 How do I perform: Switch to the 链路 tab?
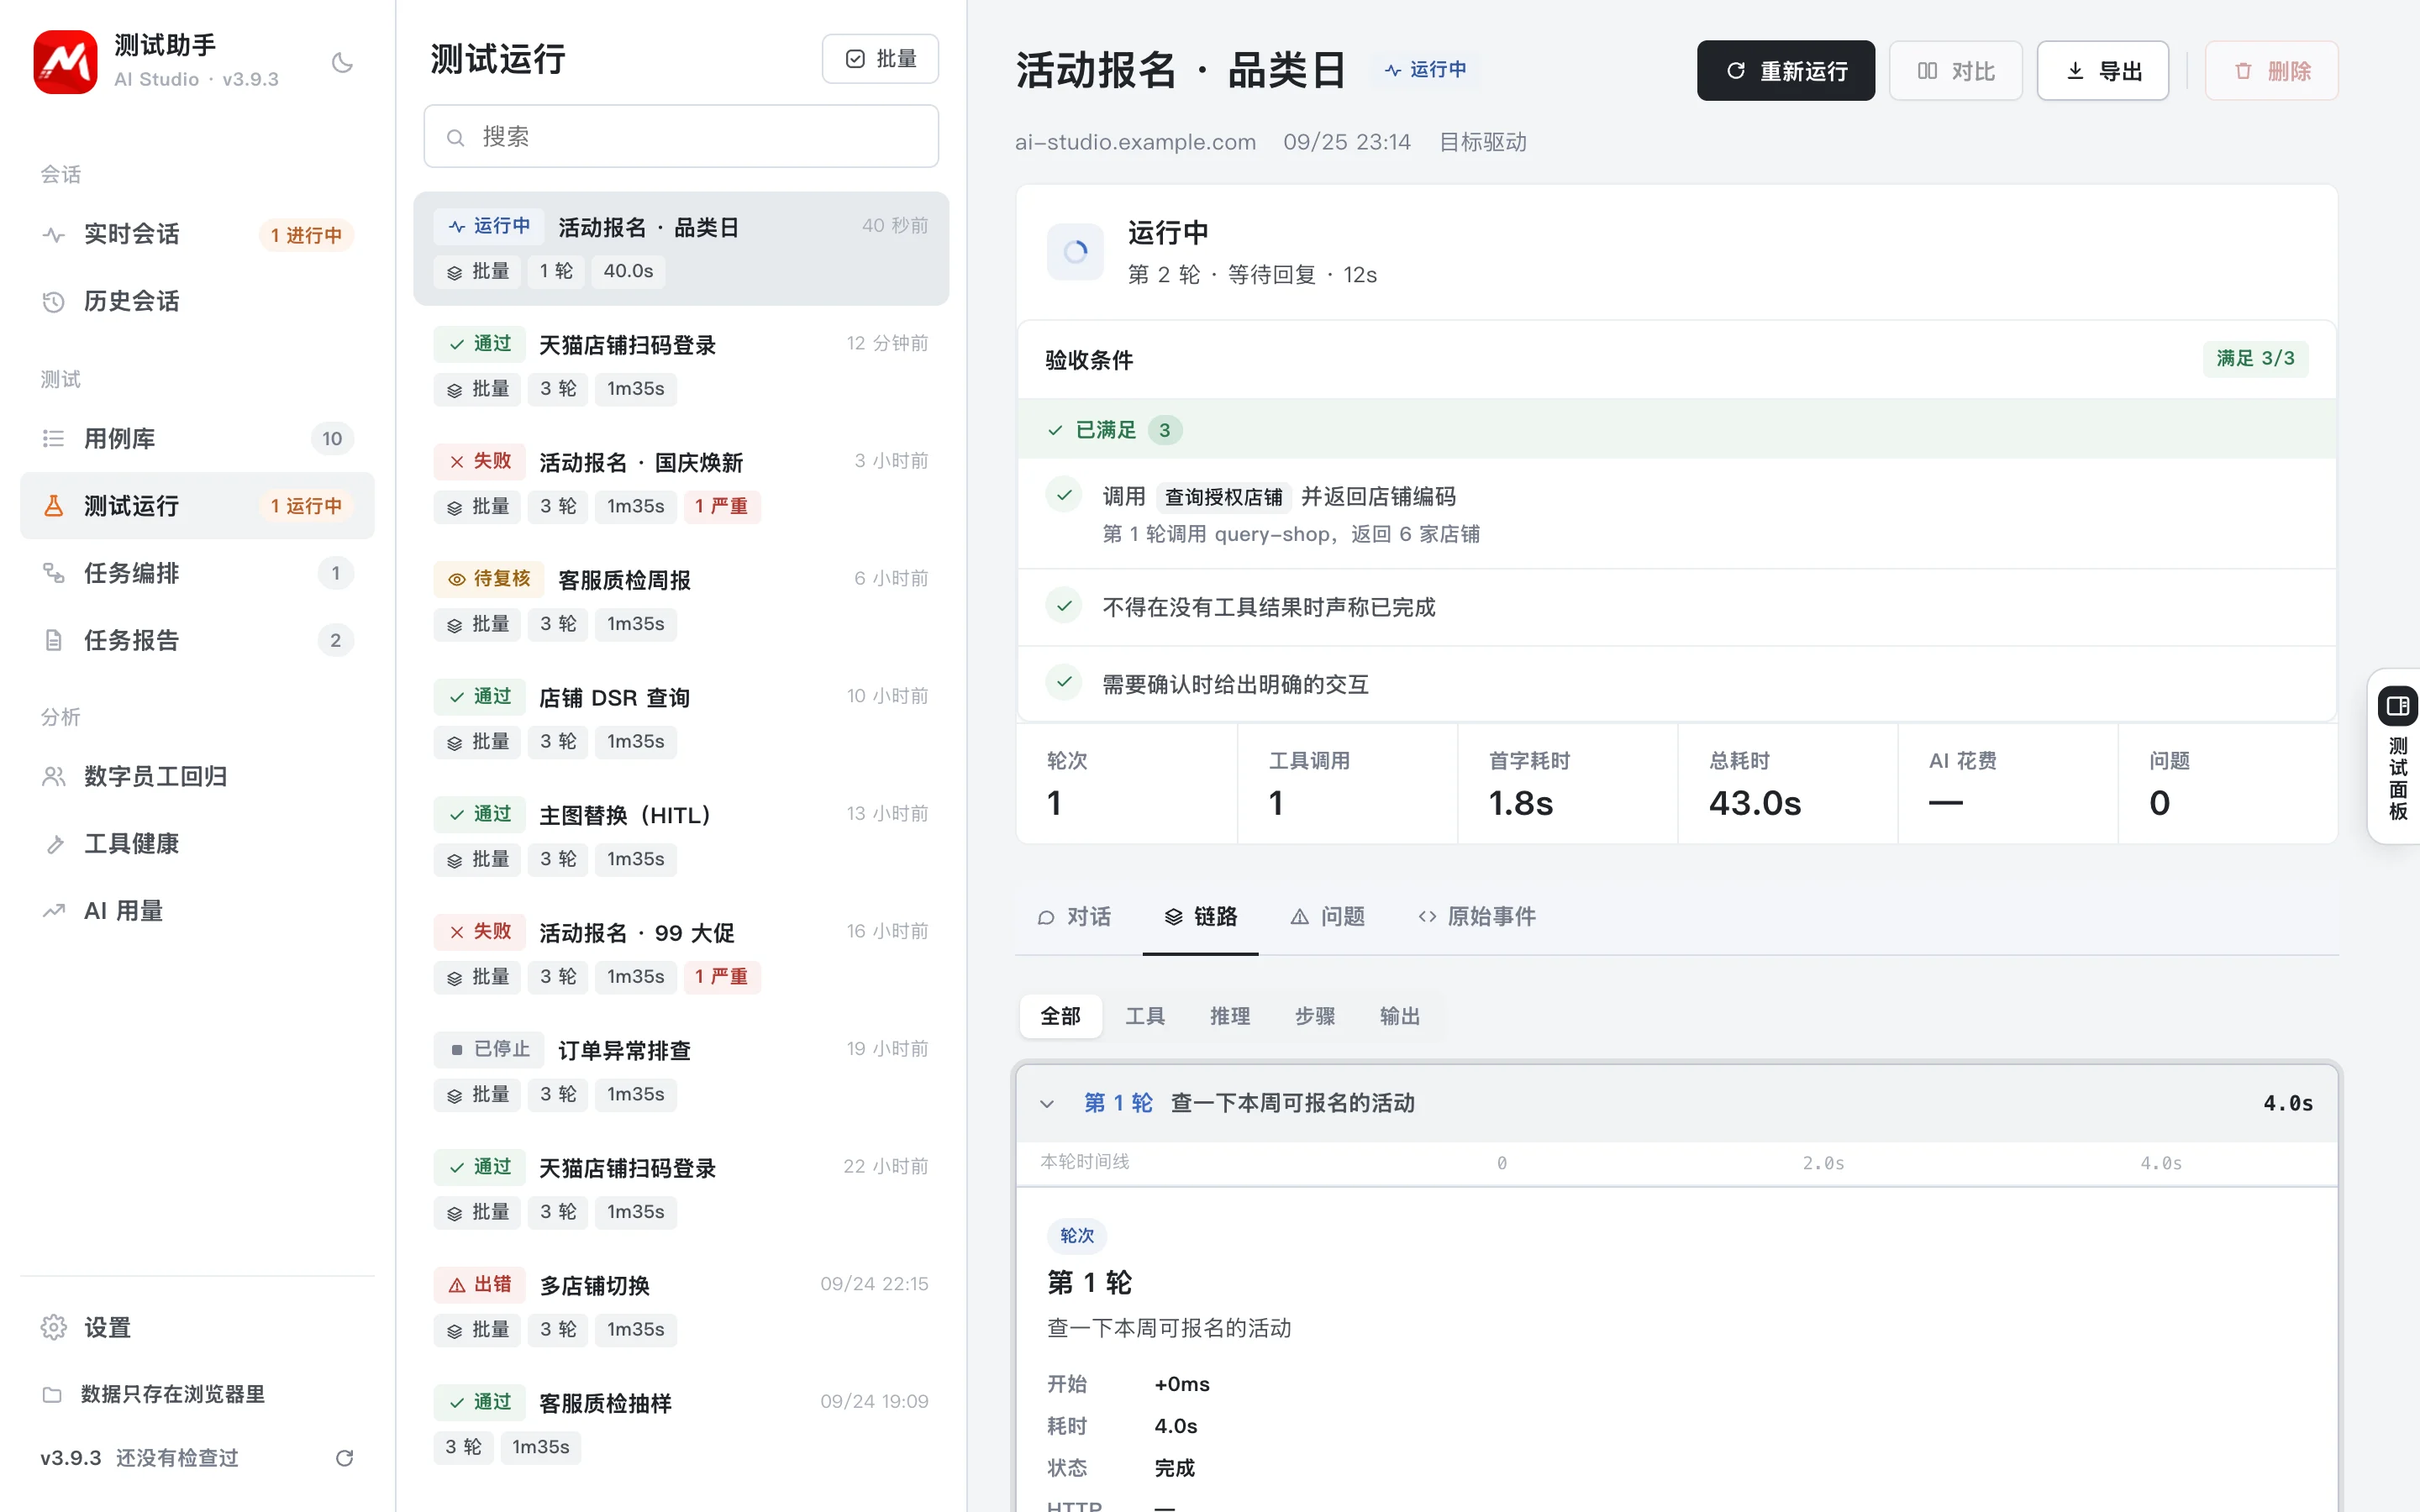click(x=1200, y=917)
